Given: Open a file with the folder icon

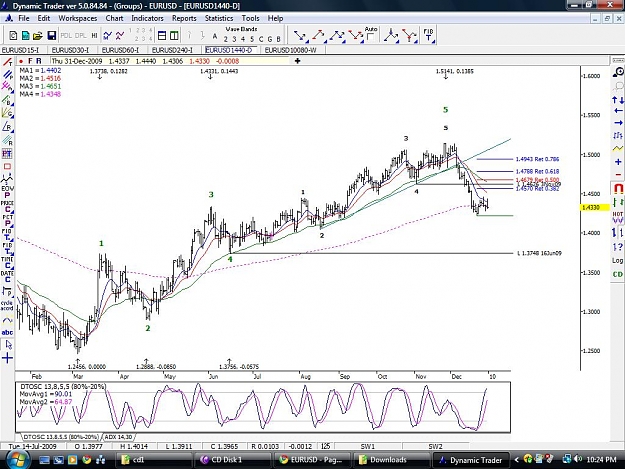Looking at the screenshot, I should [37, 36].
